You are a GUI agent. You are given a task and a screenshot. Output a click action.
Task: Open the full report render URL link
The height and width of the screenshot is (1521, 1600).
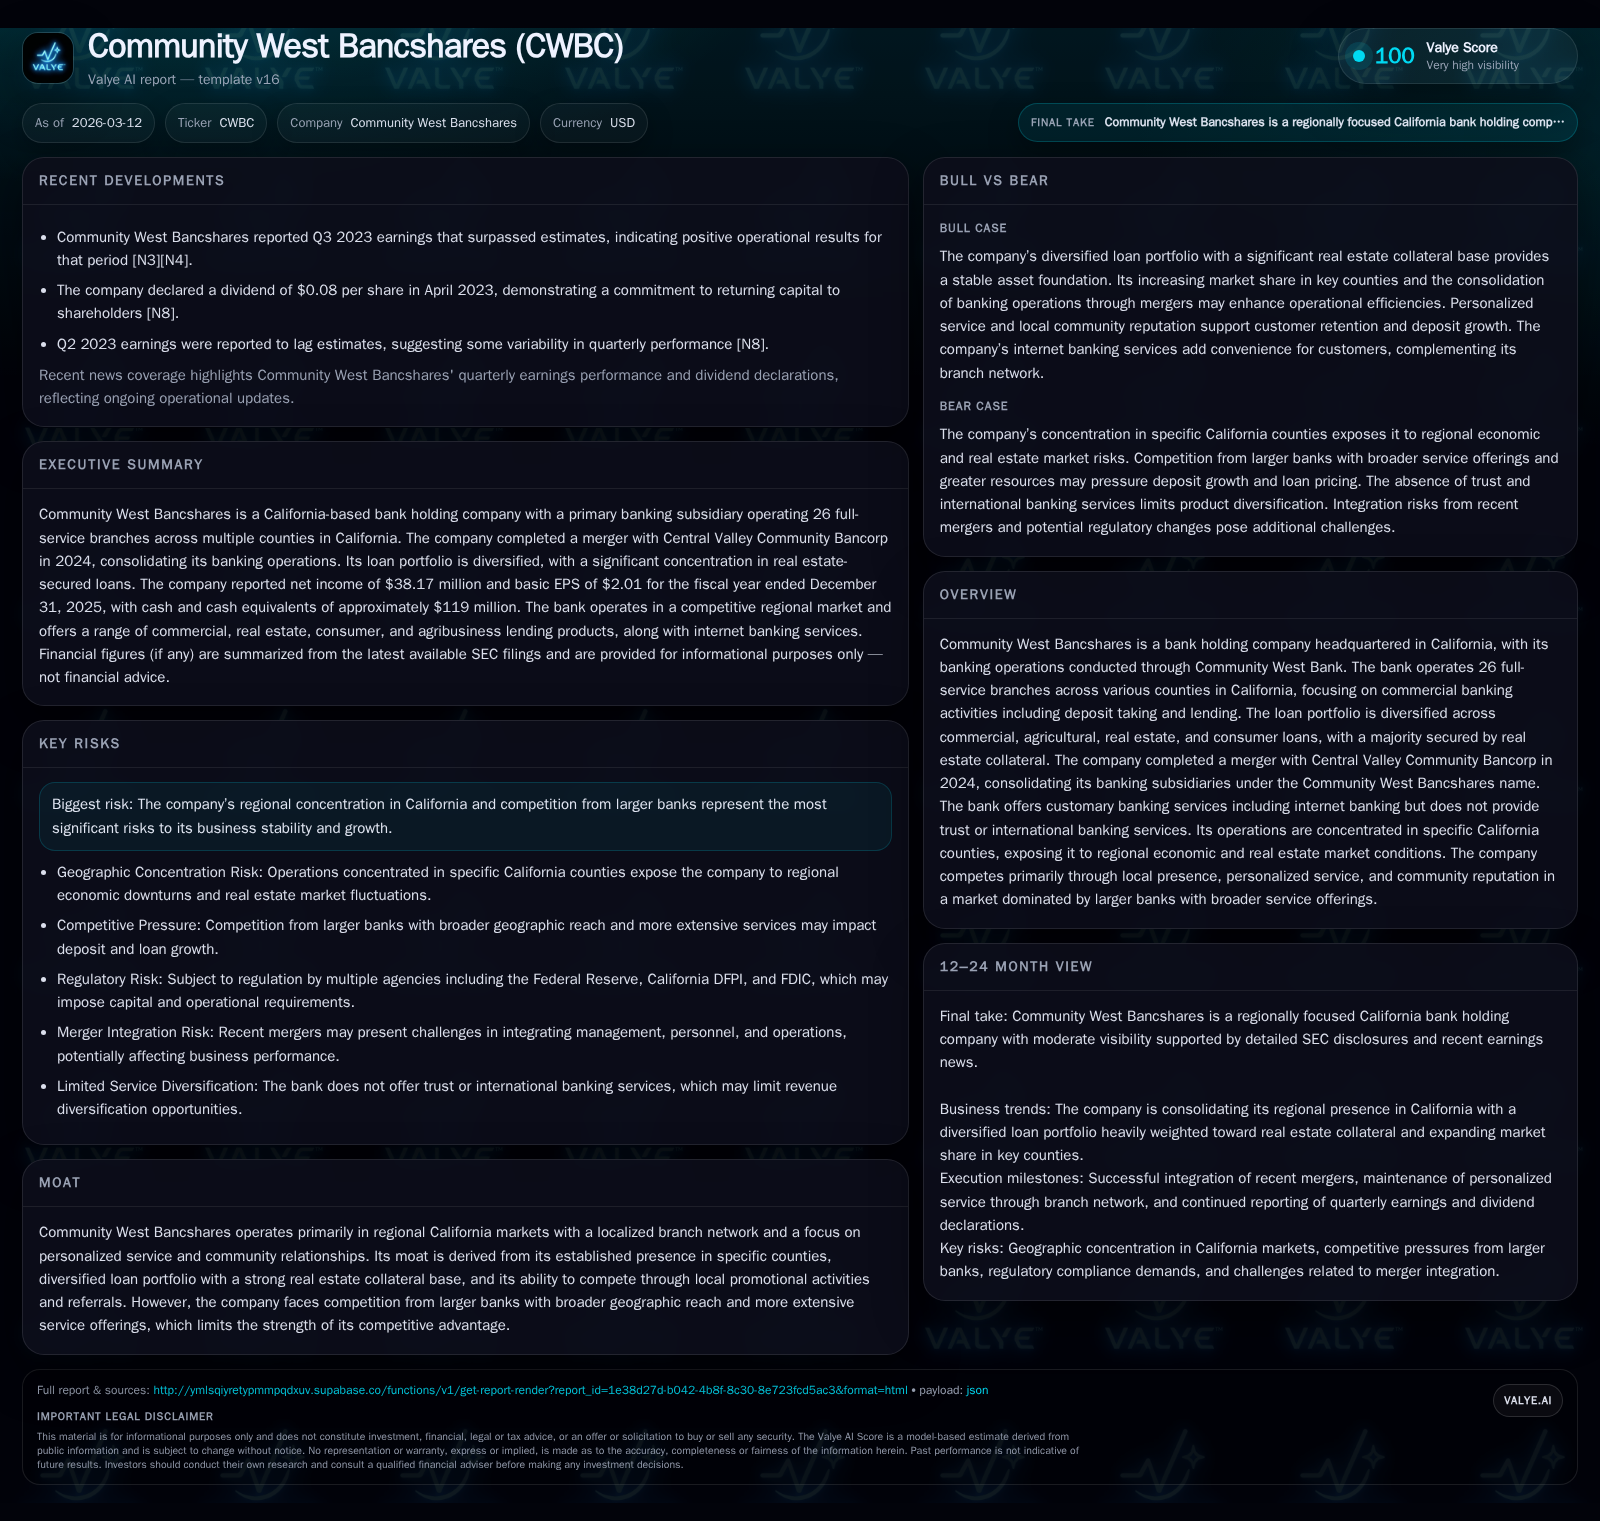[530, 1390]
